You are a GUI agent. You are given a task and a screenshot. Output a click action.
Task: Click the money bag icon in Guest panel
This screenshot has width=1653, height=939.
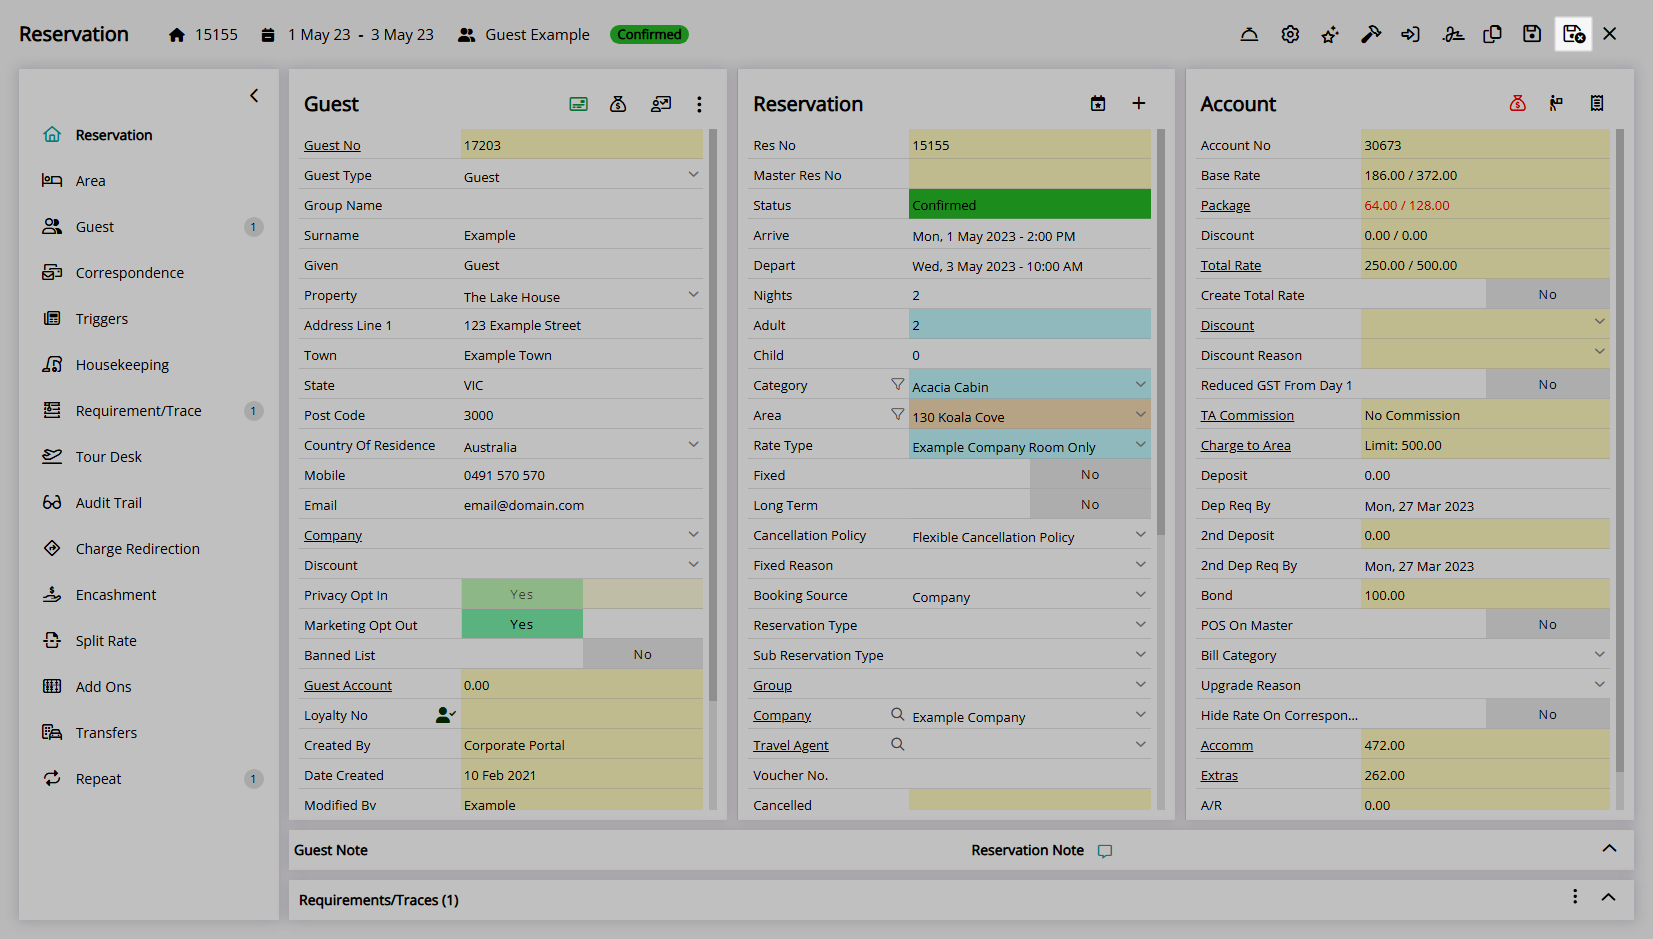618,104
